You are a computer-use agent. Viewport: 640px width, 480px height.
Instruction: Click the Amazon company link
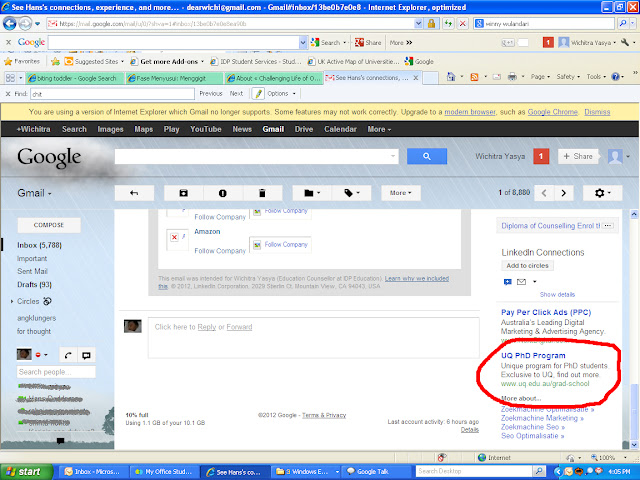[x=207, y=231]
